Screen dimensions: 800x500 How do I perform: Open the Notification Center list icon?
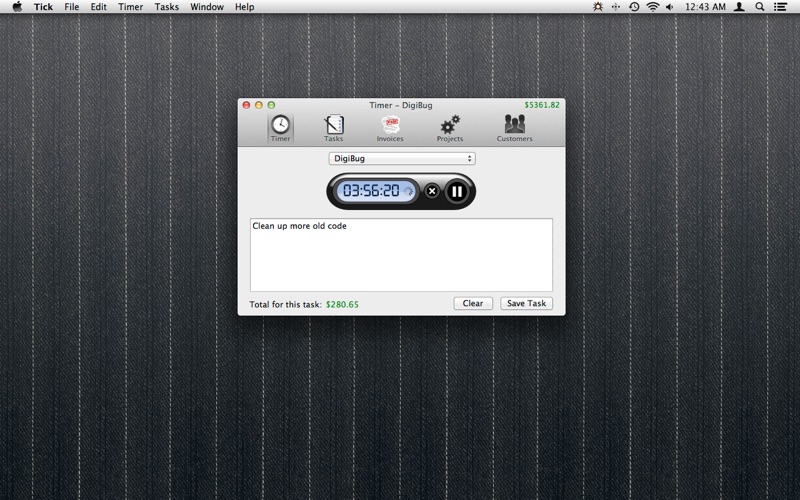pos(780,7)
